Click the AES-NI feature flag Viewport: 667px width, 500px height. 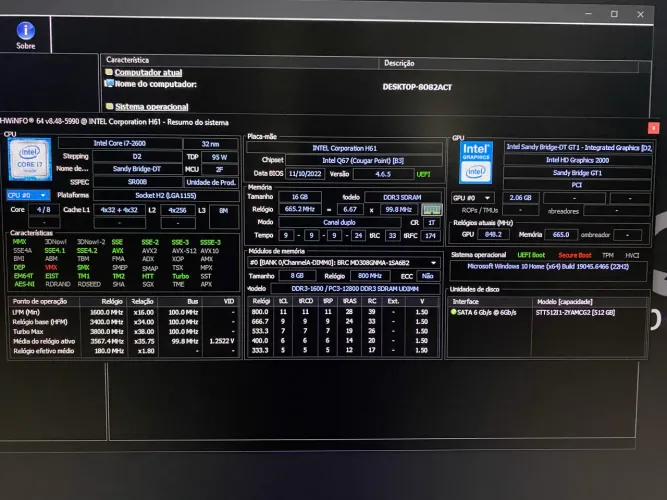24,284
